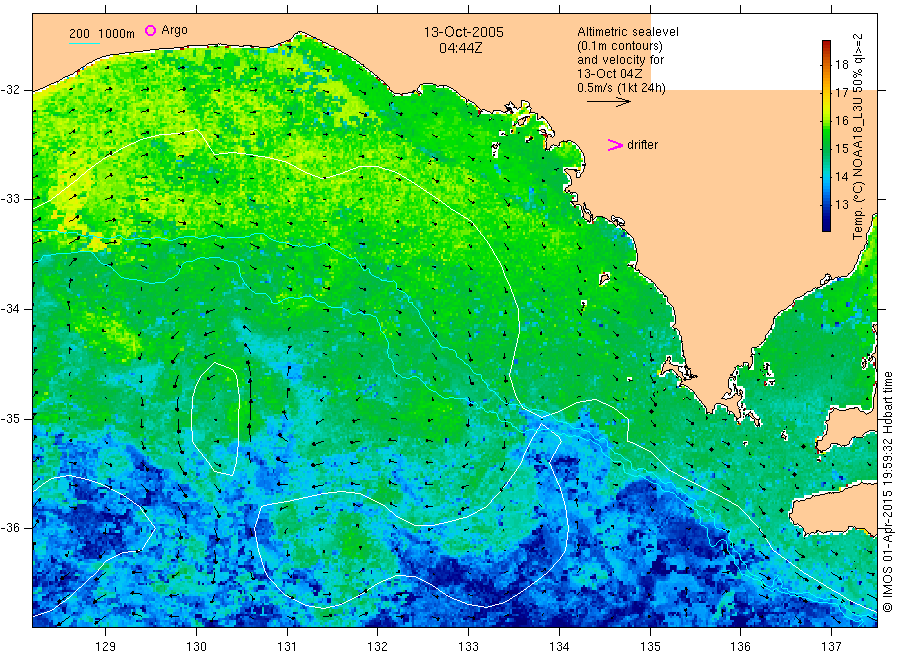
Task: Click the temperature color bar
Action: tap(826, 136)
